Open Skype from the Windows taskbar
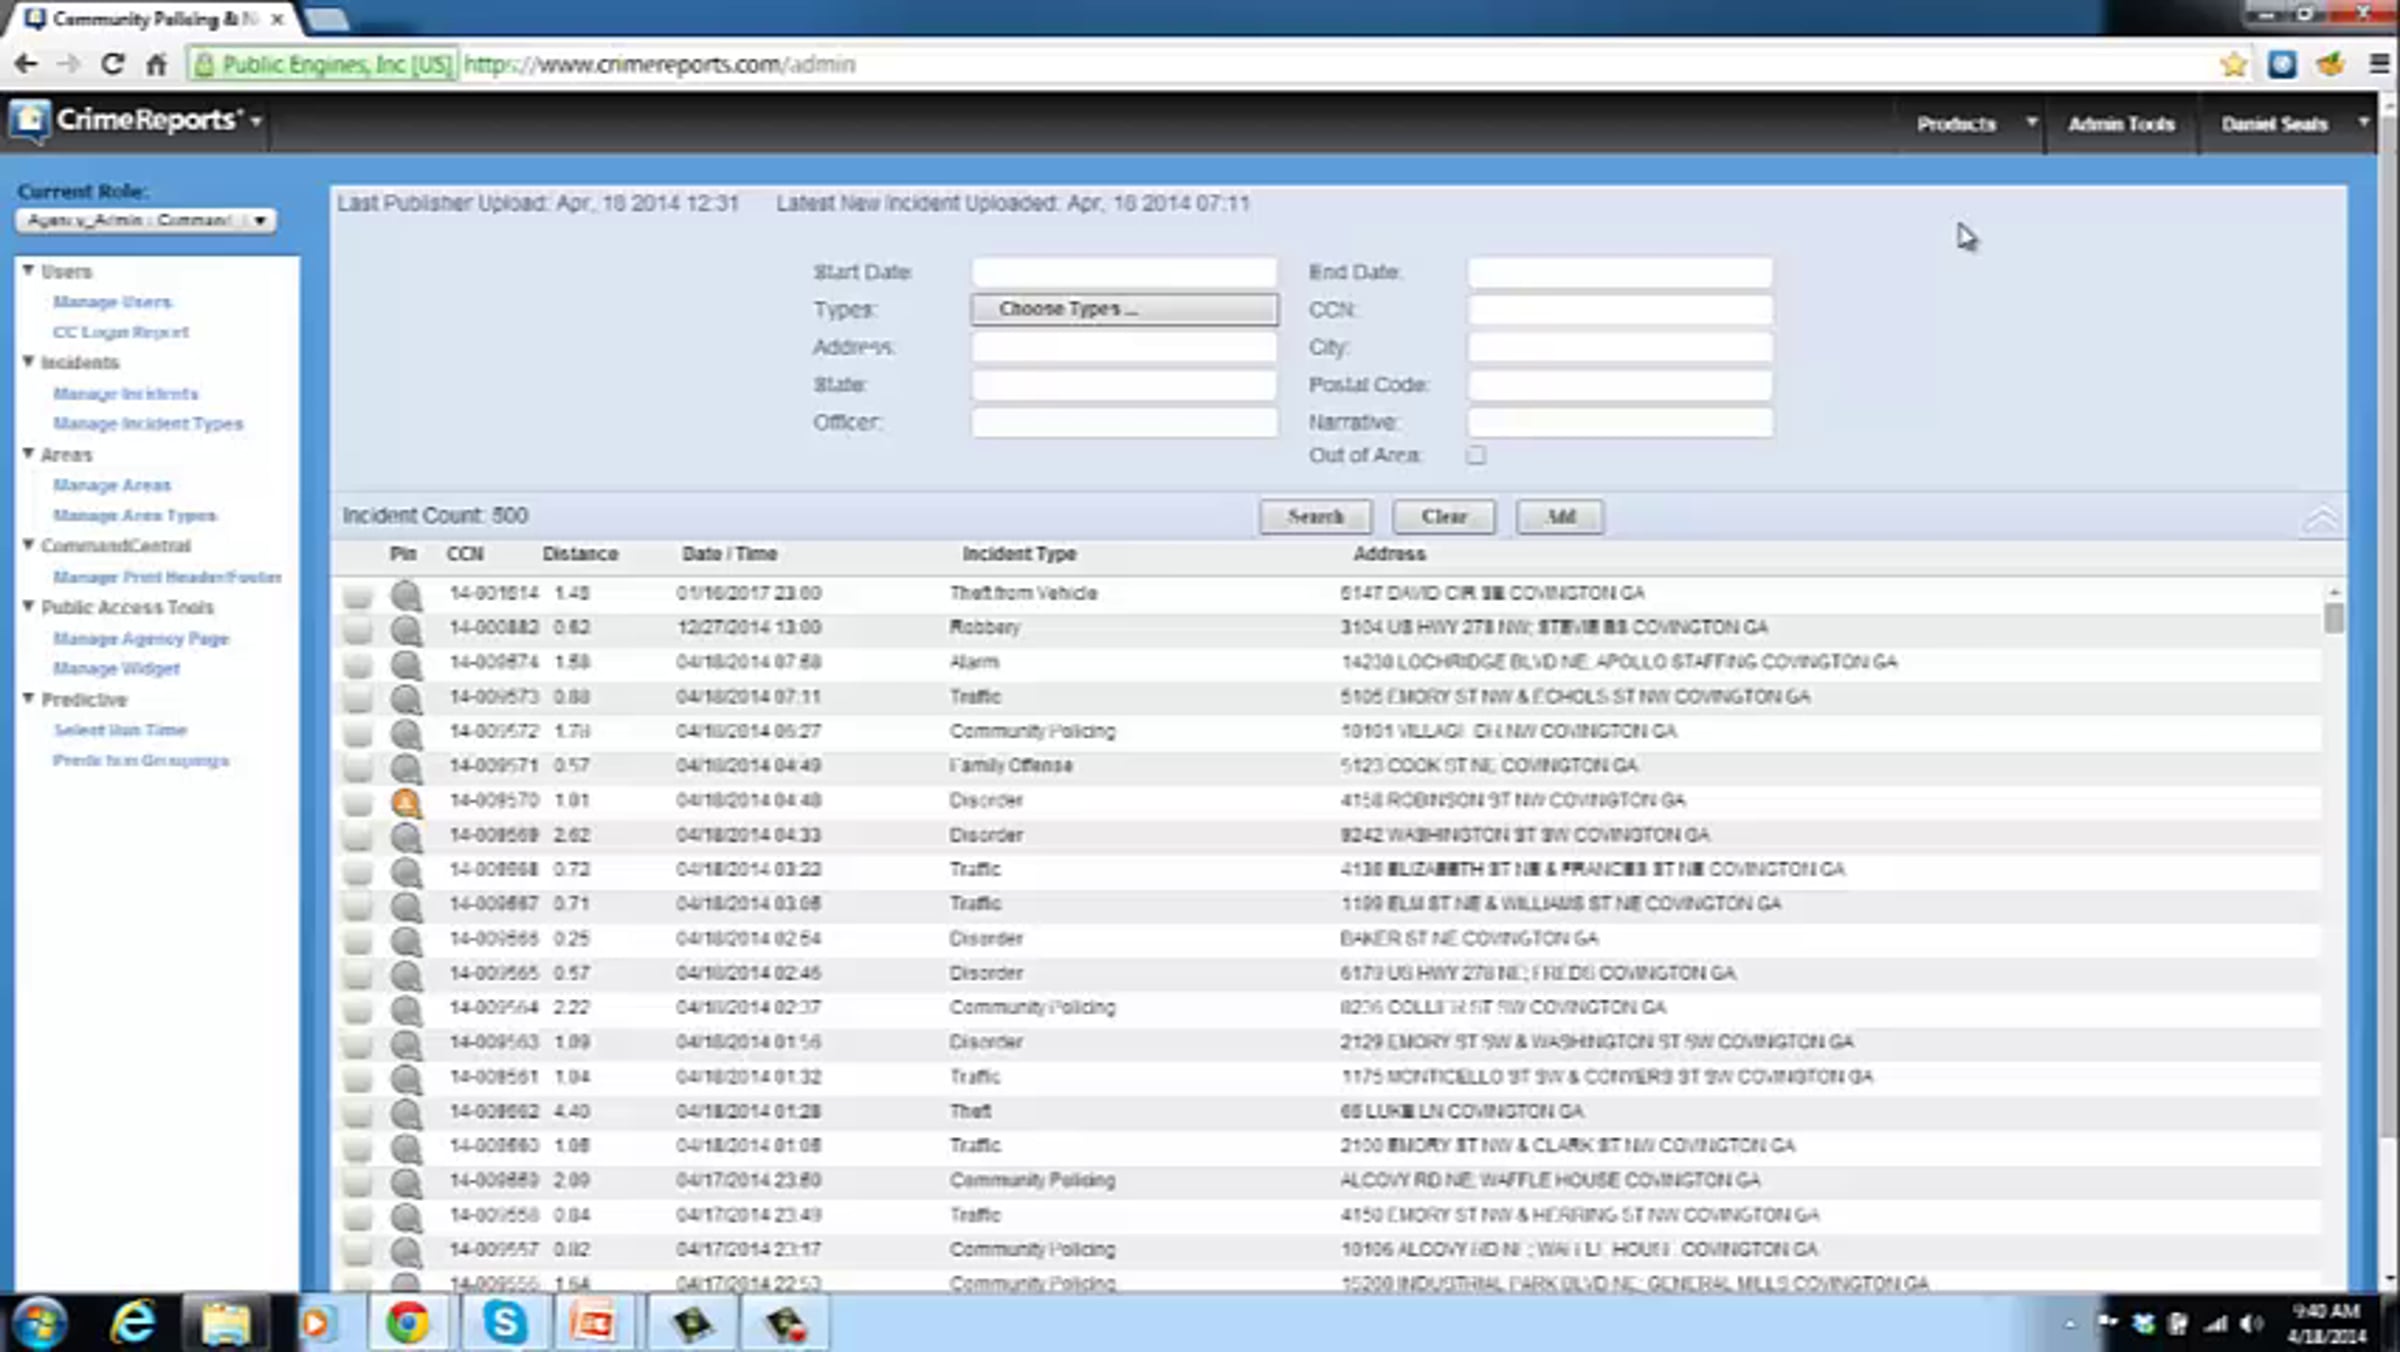Screen dimensions: 2400x1352 tap(504, 1322)
